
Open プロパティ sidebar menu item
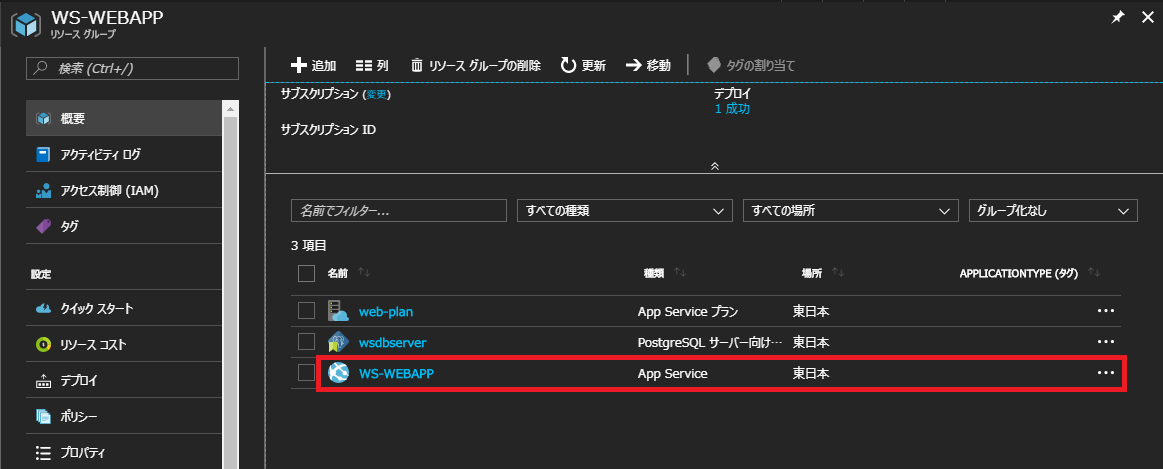pos(124,452)
